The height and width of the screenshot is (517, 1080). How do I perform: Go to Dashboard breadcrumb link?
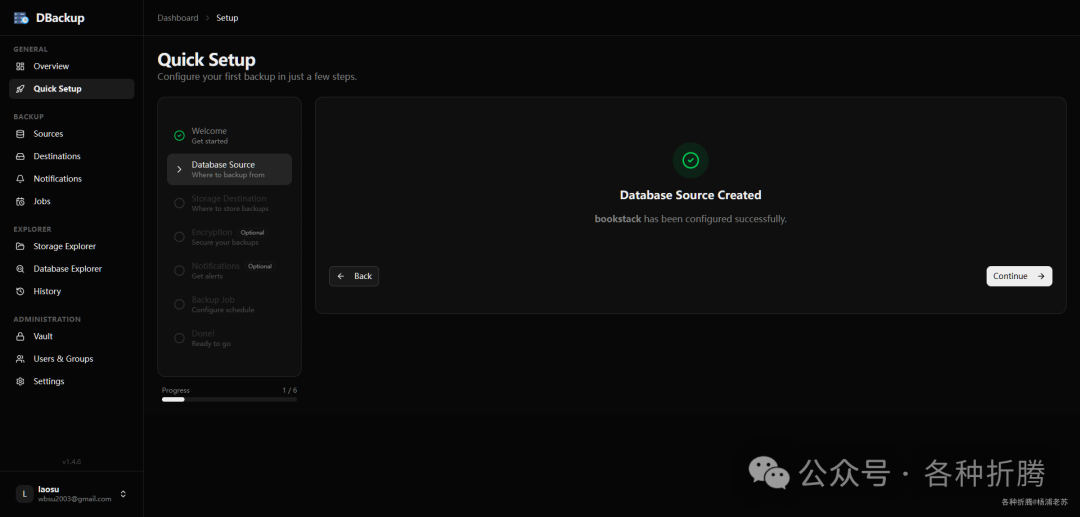pos(178,18)
